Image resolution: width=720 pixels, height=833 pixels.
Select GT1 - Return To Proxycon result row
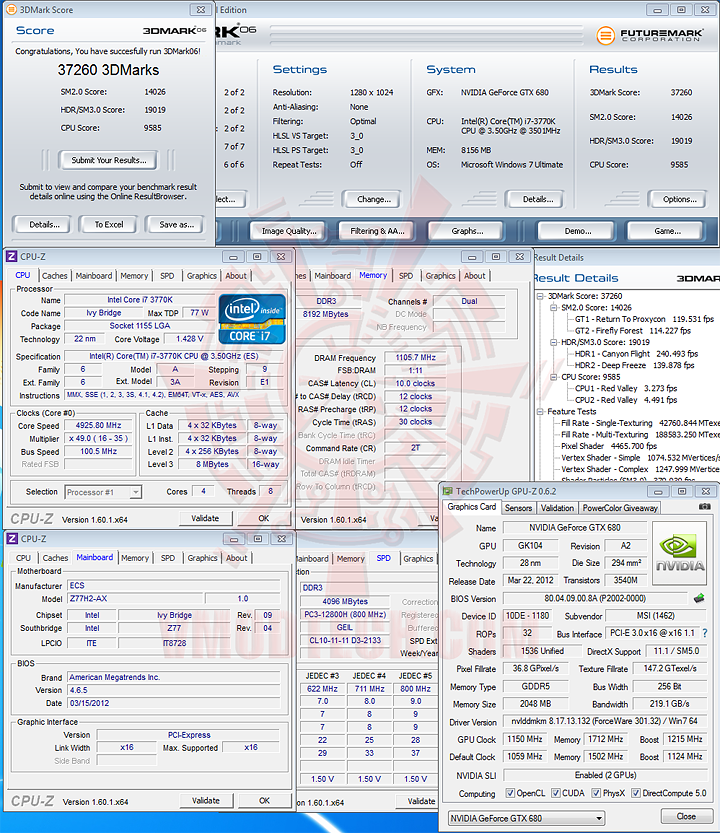[x=644, y=319]
